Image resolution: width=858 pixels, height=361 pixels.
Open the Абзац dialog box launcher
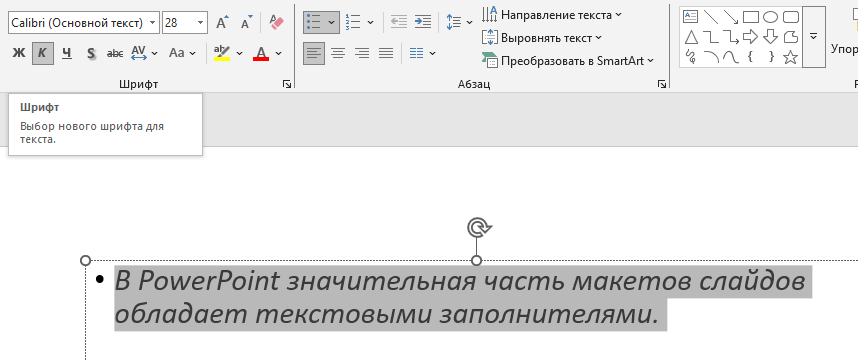[x=662, y=84]
